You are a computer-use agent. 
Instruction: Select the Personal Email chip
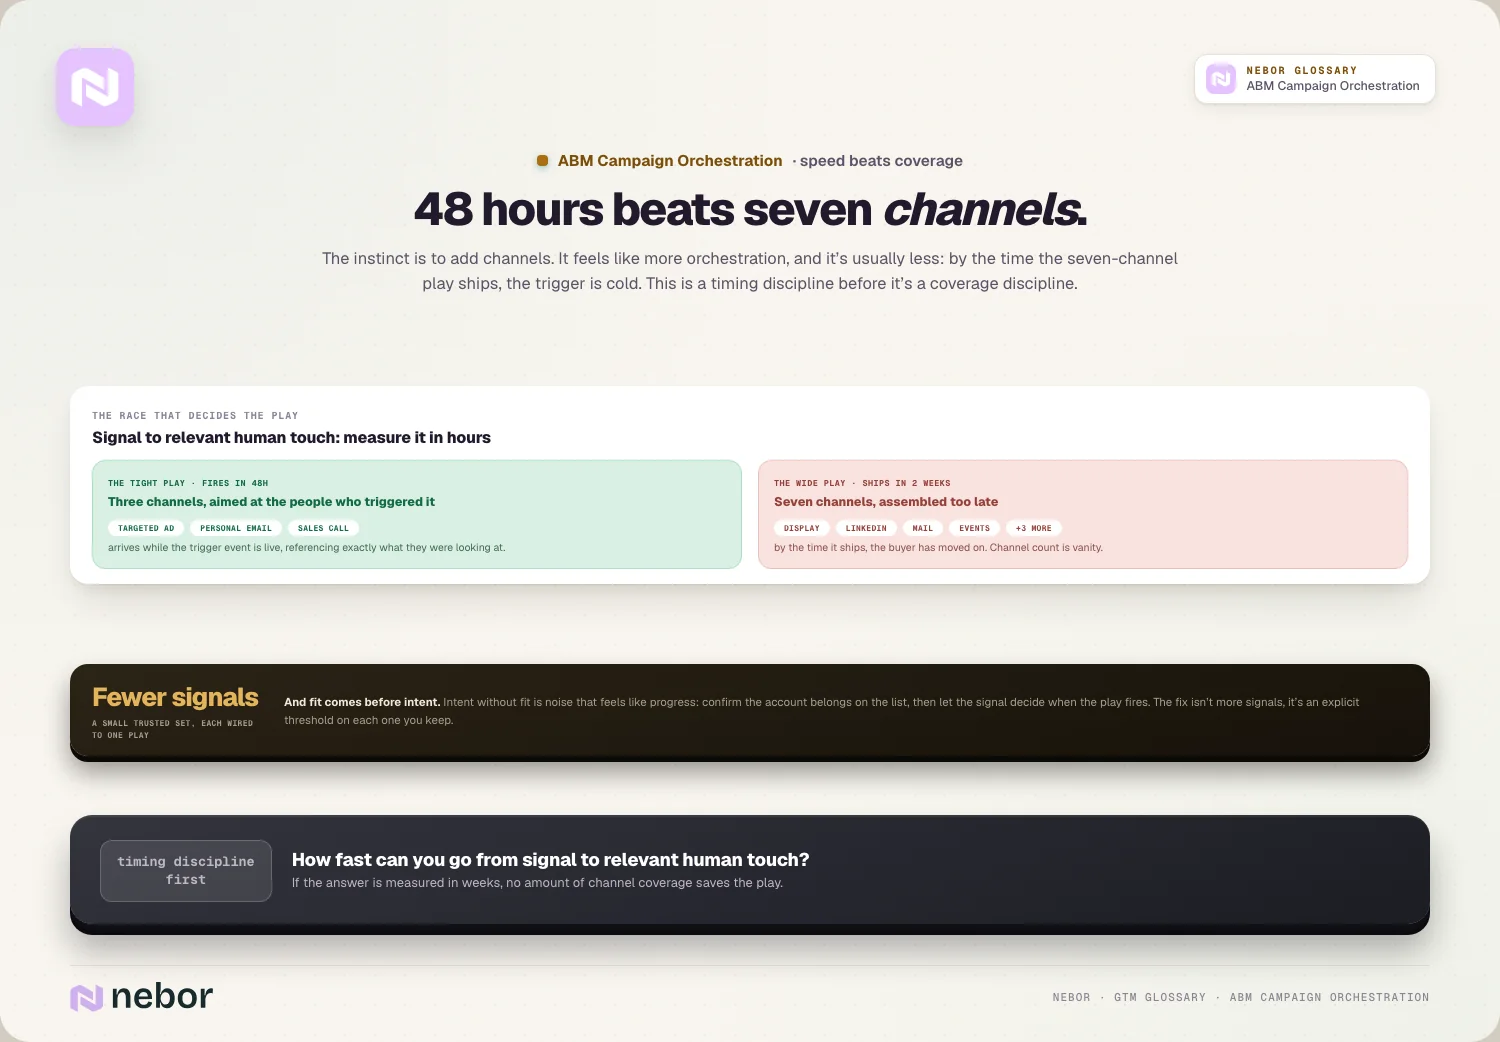point(236,528)
